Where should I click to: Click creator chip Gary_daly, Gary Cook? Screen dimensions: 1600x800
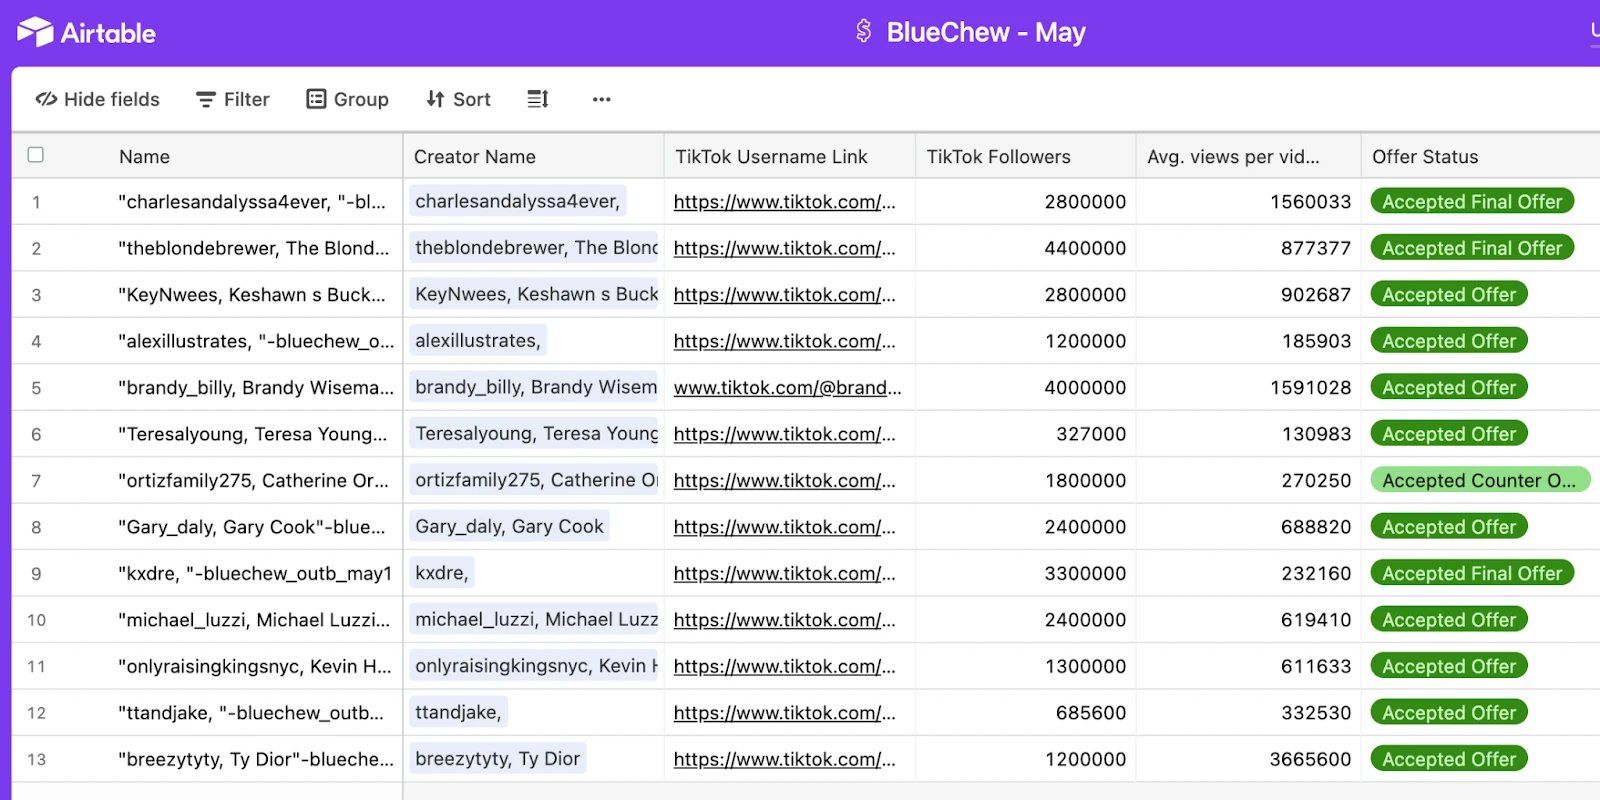coord(509,527)
